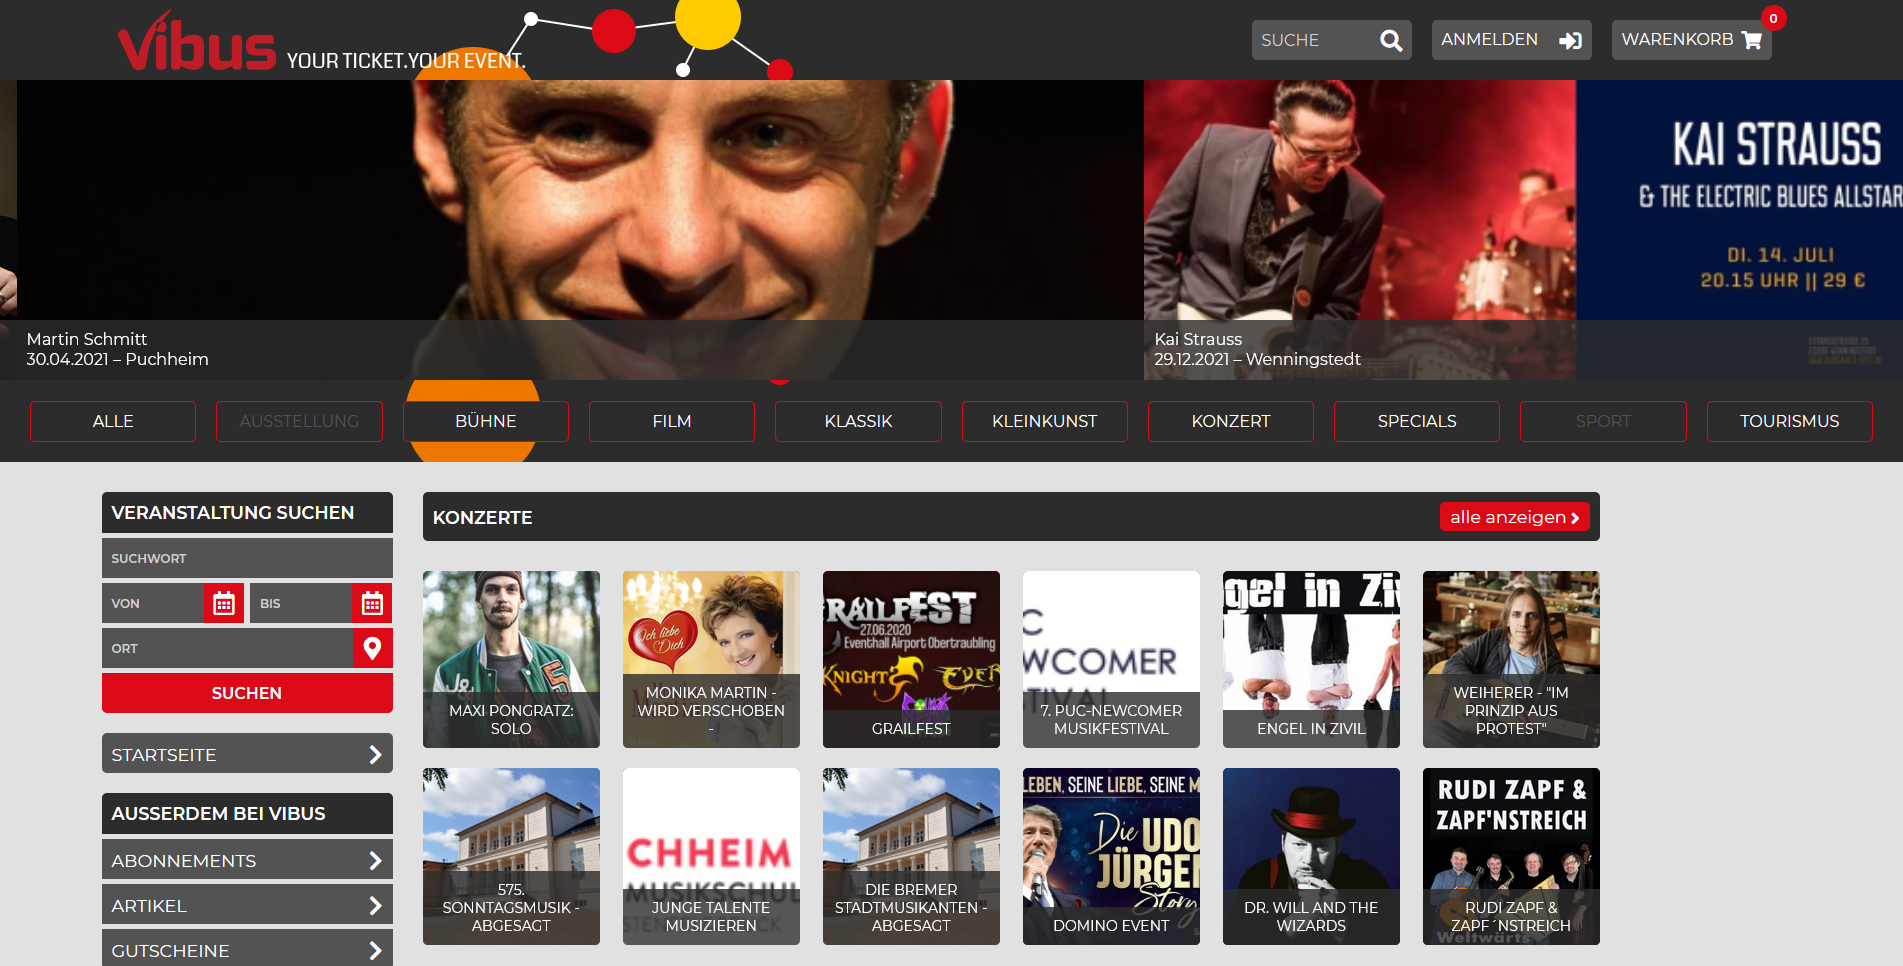This screenshot has width=1903, height=966.
Task: Select the ALLE category tab
Action: pyautogui.click(x=113, y=421)
